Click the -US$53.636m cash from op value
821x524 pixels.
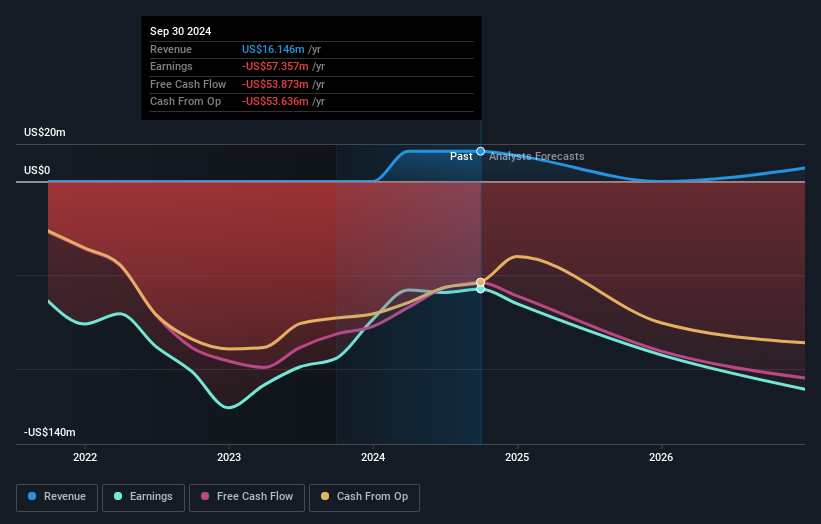pyautogui.click(x=275, y=102)
